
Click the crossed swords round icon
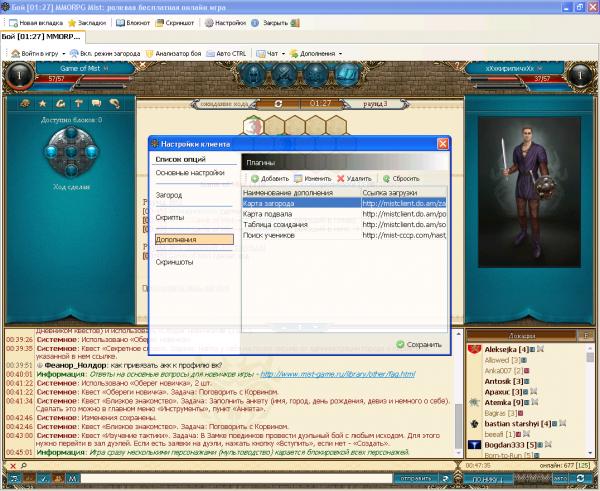click(x=284, y=74)
